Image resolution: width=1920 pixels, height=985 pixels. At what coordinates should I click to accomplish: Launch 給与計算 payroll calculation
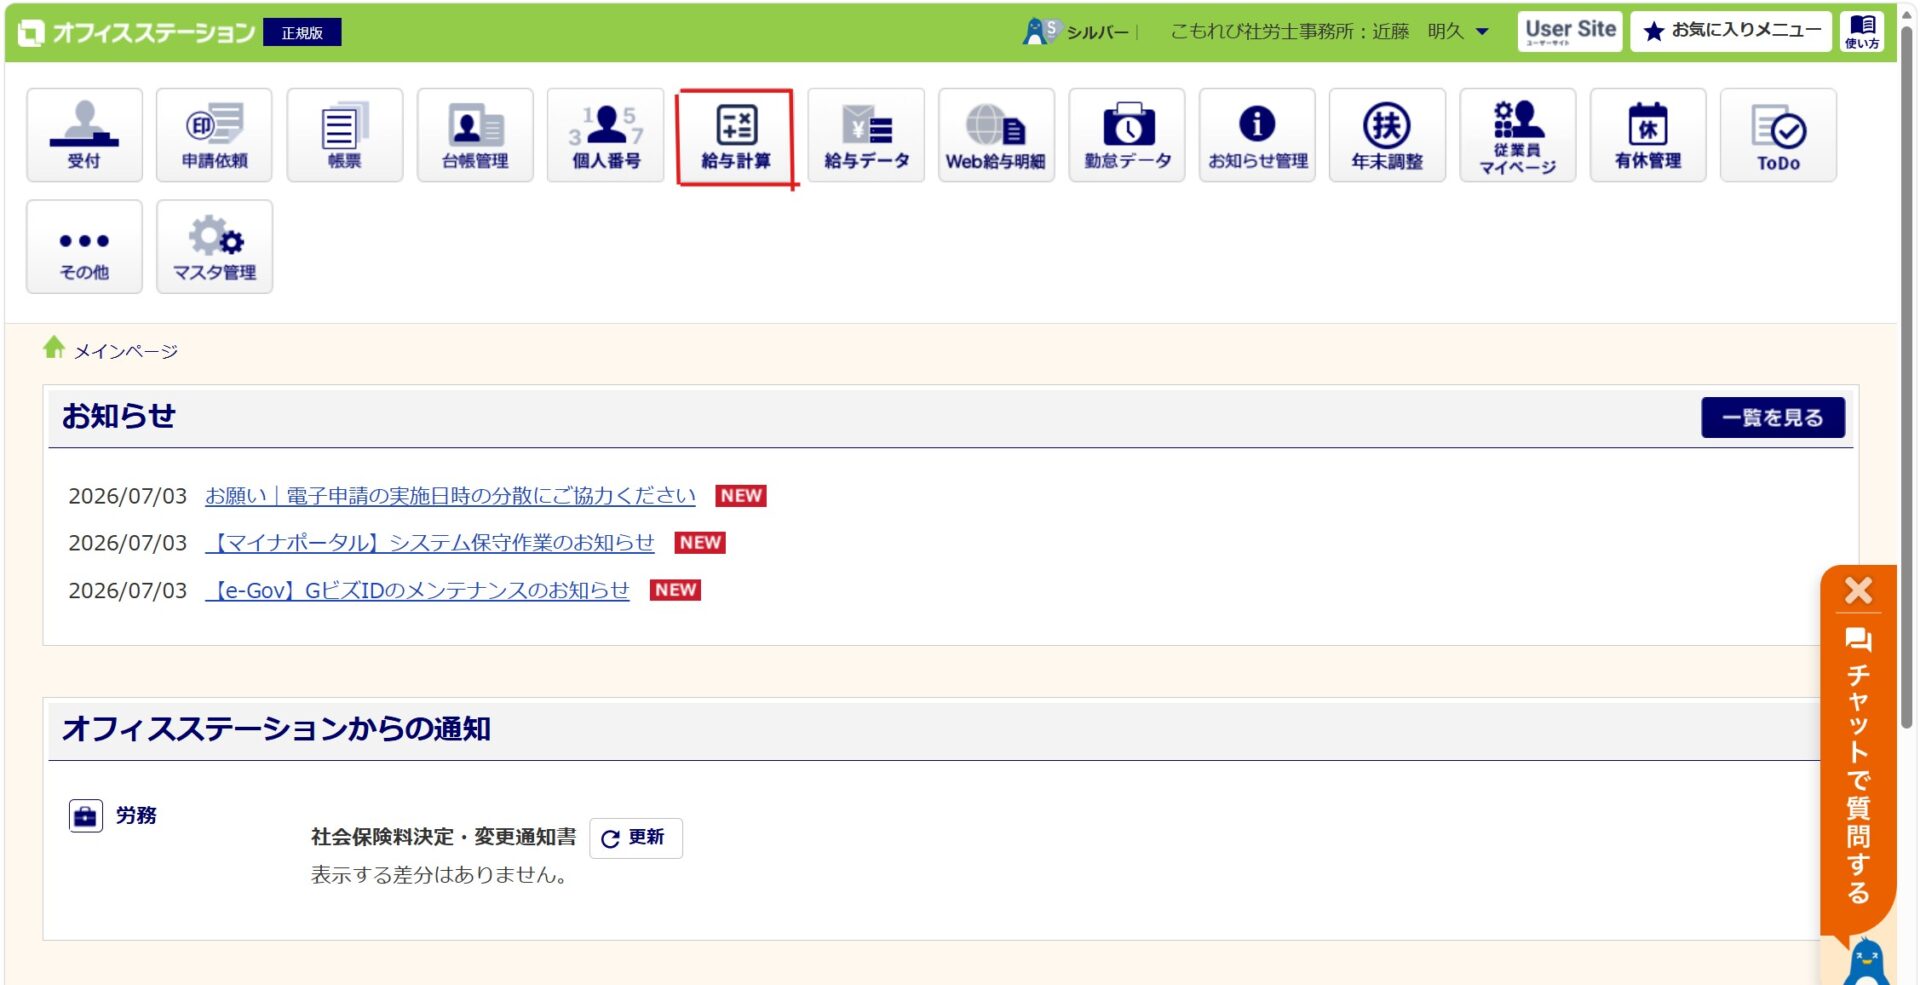(x=736, y=136)
